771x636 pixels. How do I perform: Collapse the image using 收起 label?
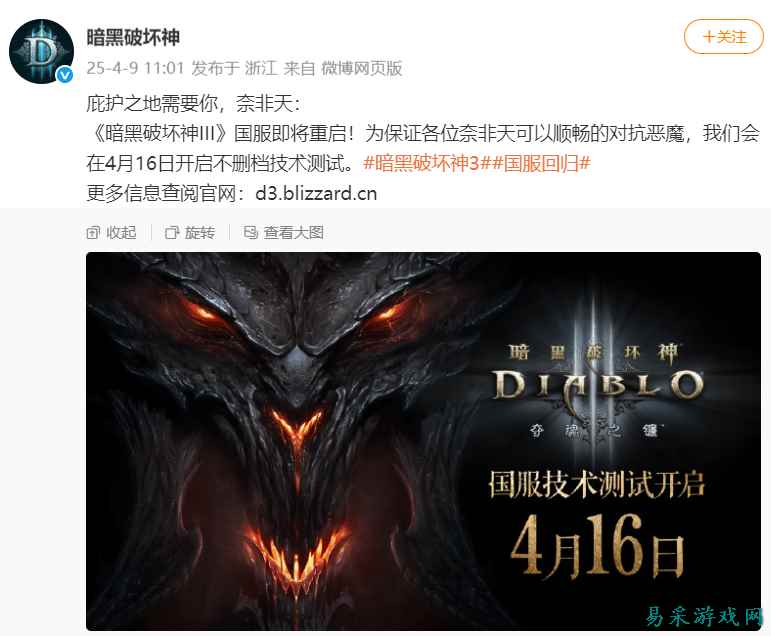tap(121, 233)
